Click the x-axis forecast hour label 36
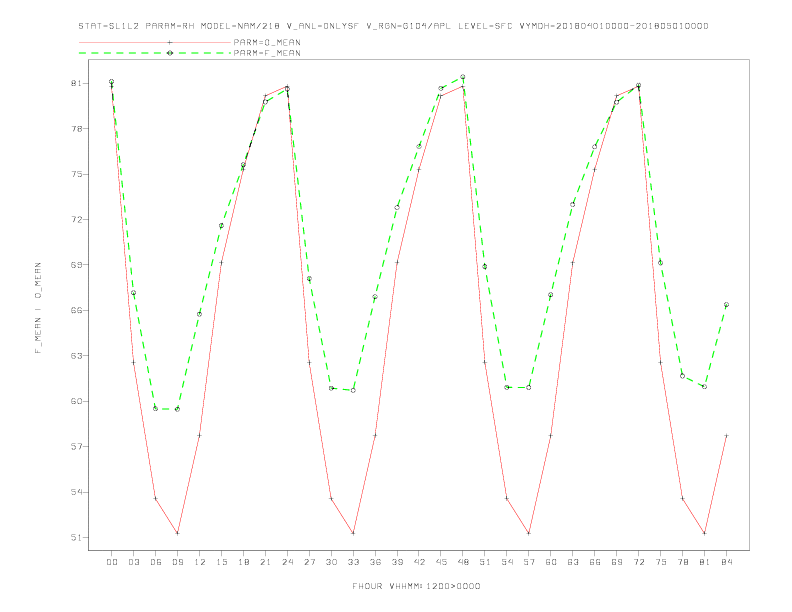Viewport: 792px width, 612px height. (x=375, y=562)
